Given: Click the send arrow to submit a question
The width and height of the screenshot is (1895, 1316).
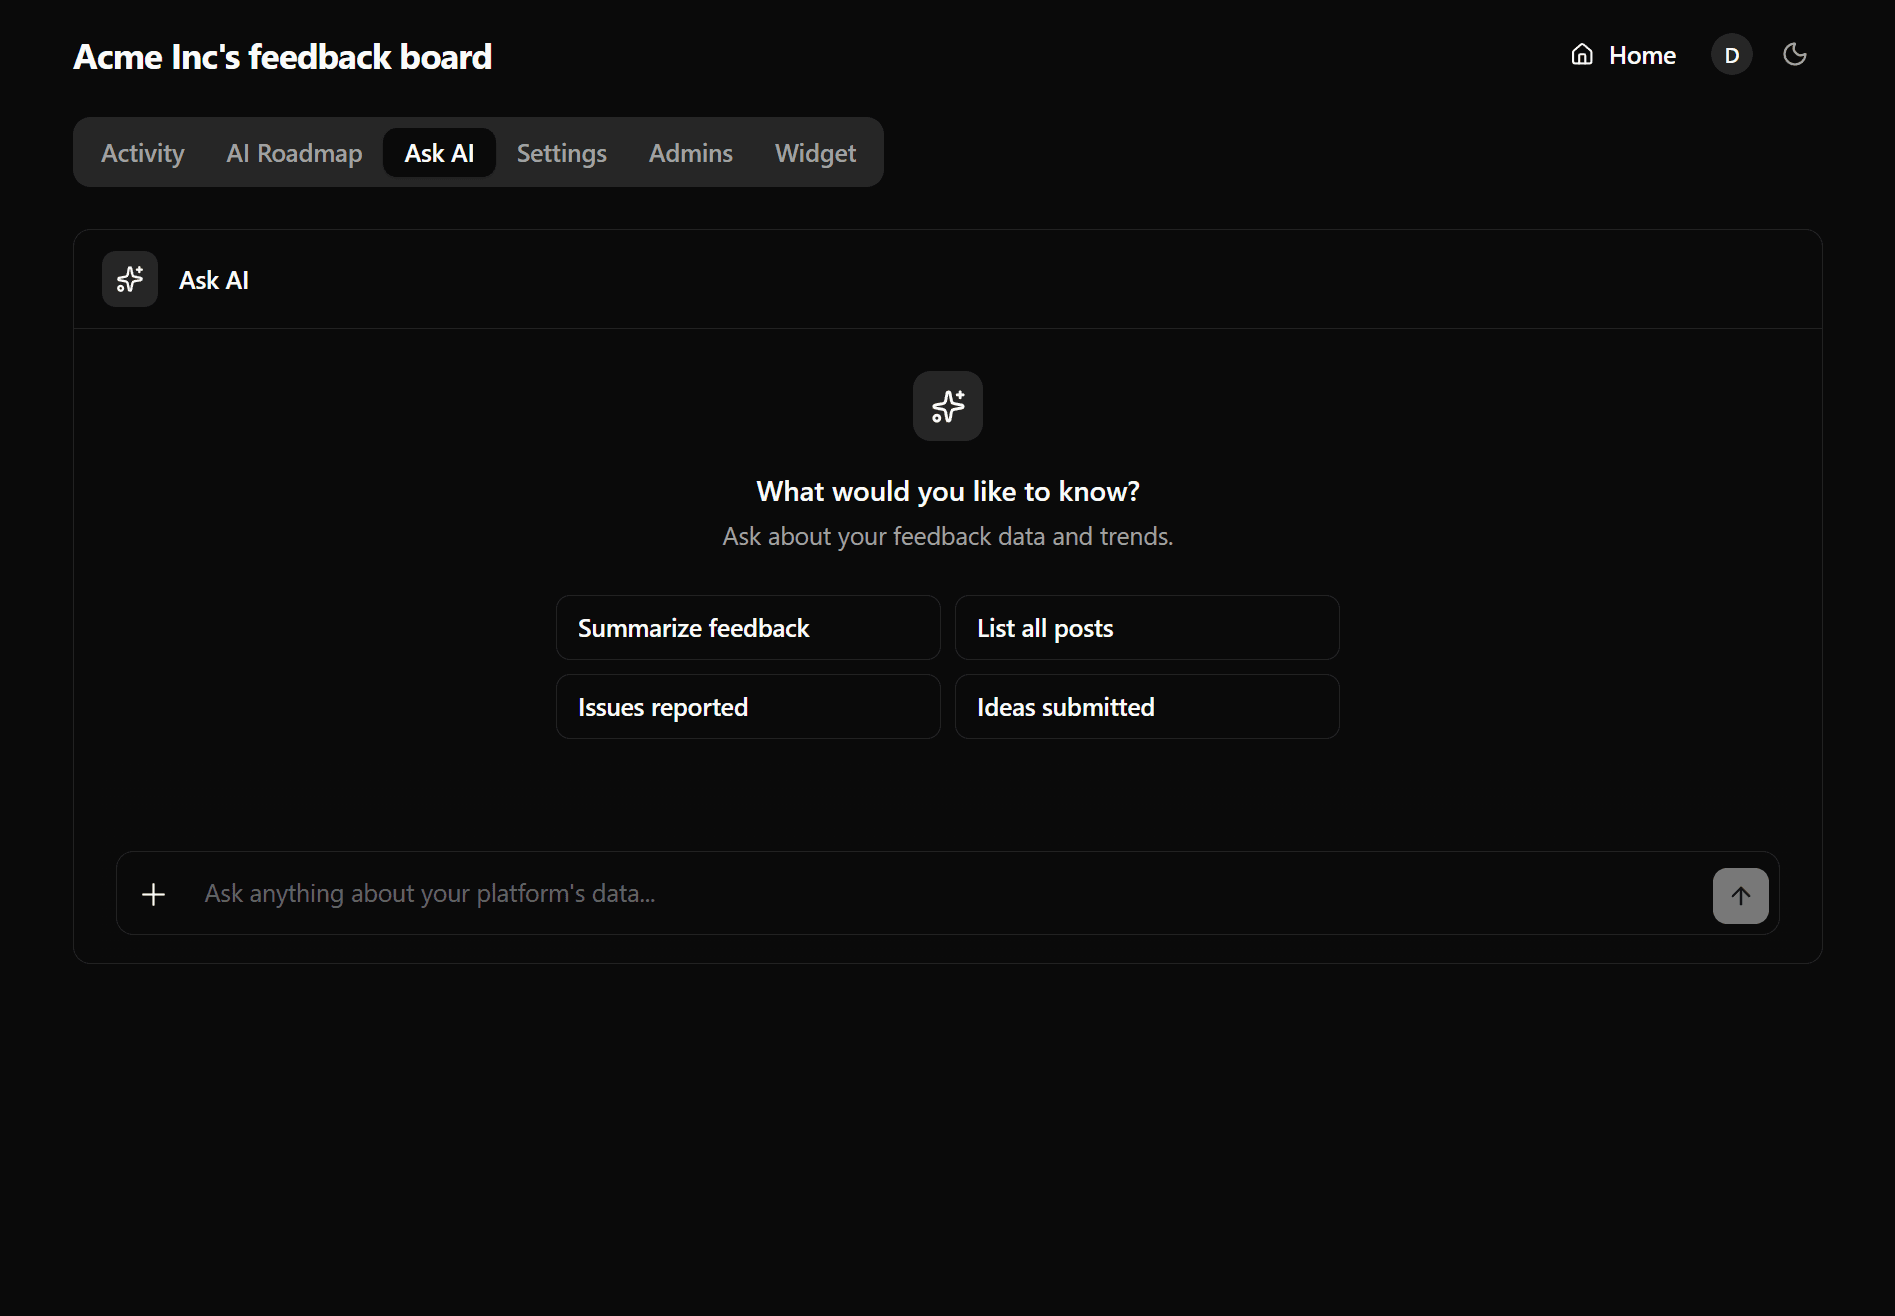Looking at the screenshot, I should [1740, 895].
